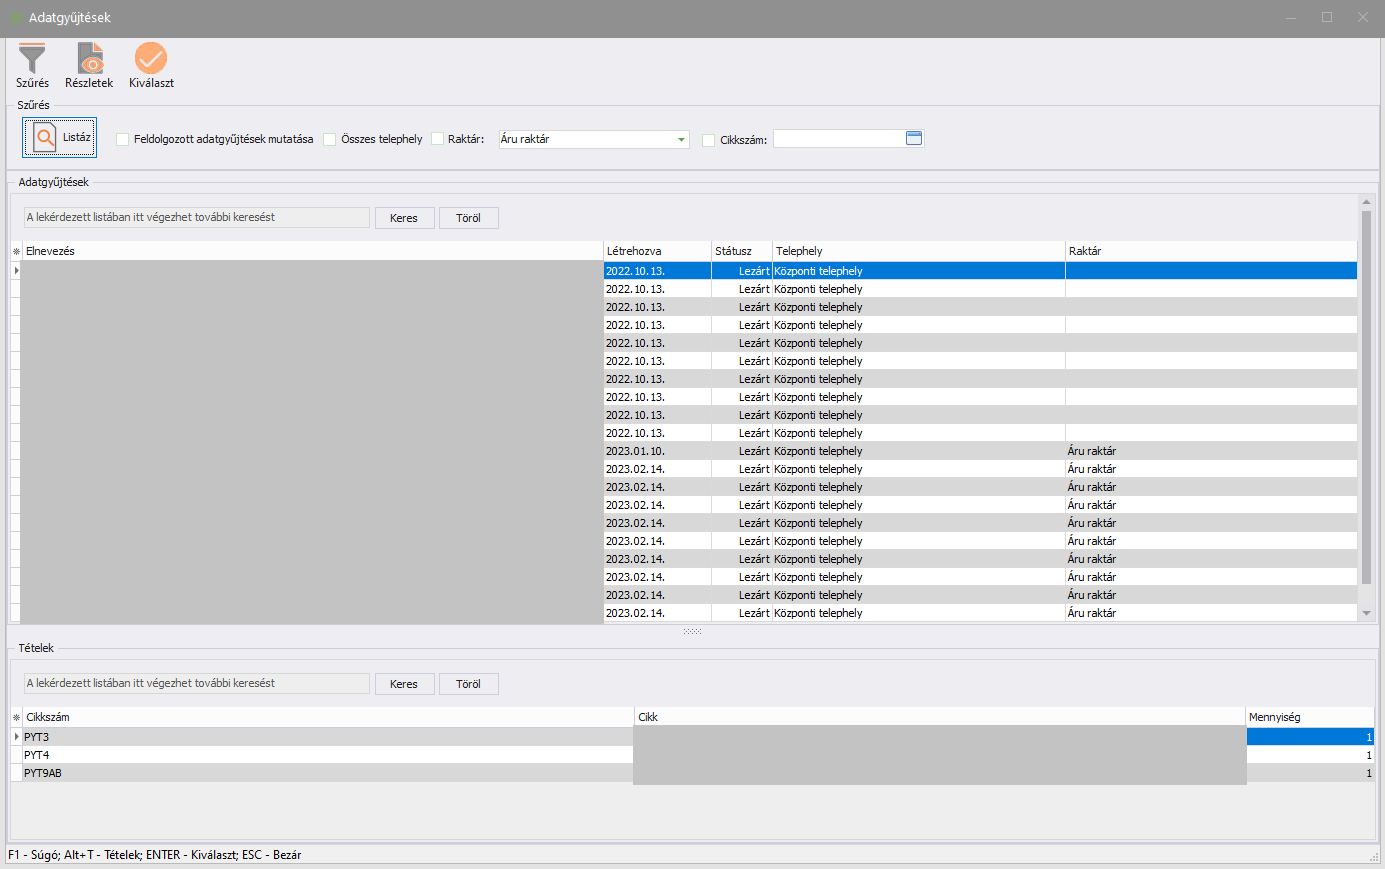The width and height of the screenshot is (1385, 869).
Task: Check the Raktár filter checkbox
Action: pos(438,140)
